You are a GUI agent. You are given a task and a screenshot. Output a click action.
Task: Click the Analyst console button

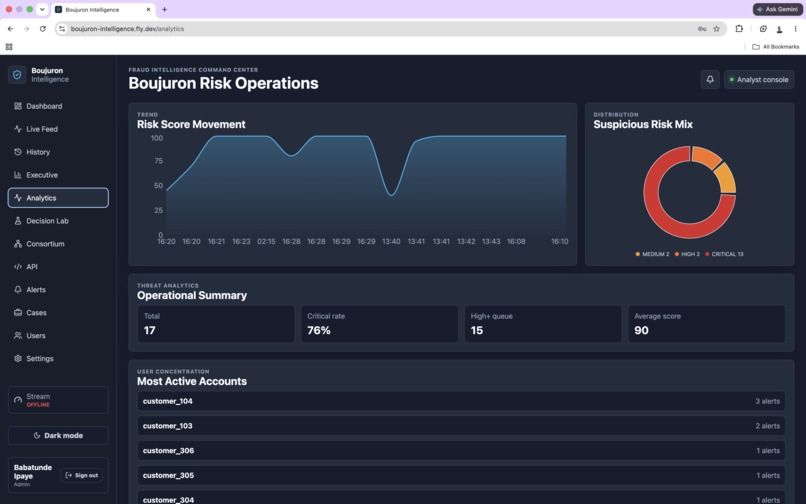pyautogui.click(x=759, y=80)
